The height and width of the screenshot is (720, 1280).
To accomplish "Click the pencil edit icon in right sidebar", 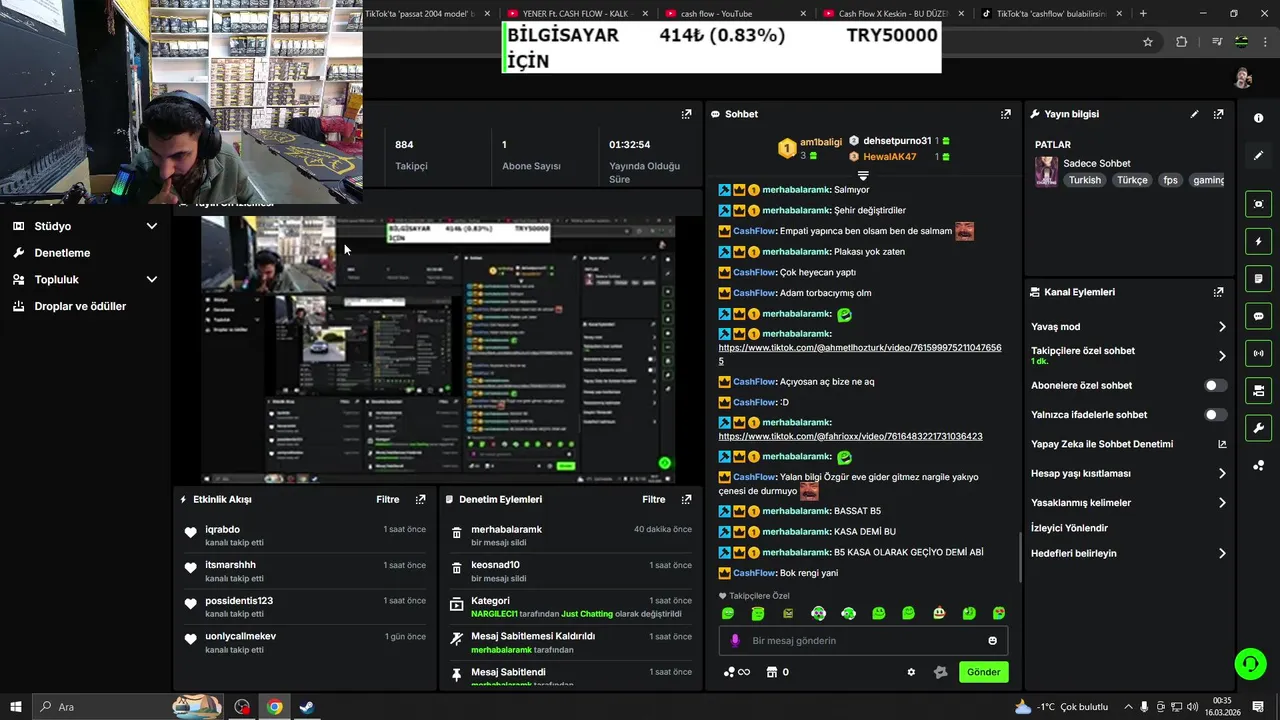I will point(1258,155).
